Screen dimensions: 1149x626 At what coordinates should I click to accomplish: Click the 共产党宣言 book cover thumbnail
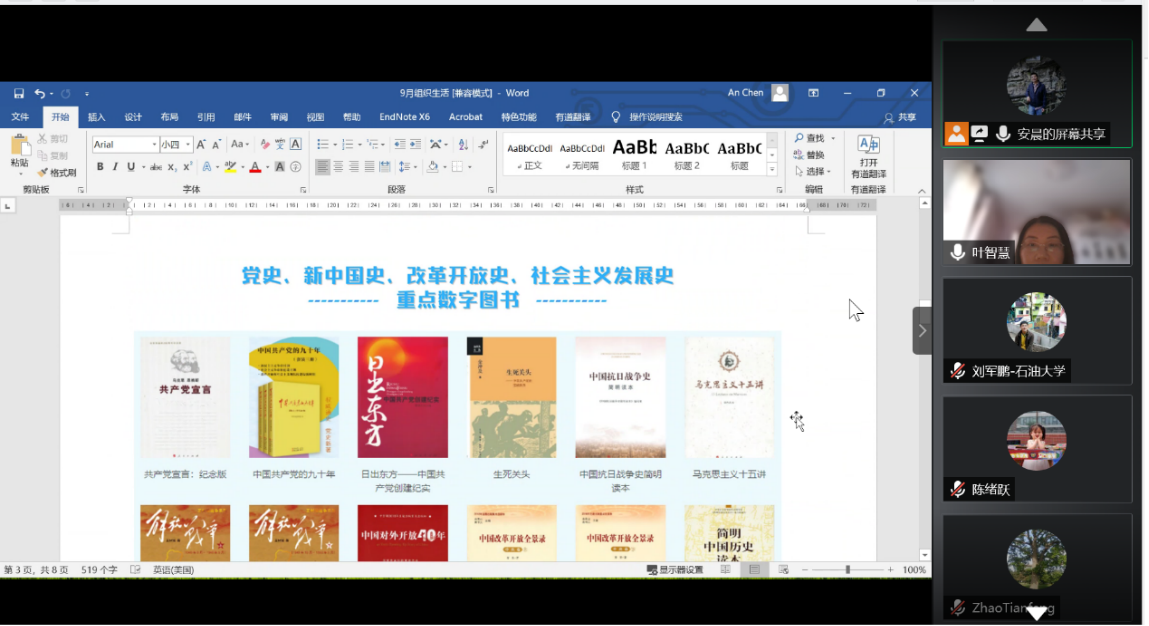(x=184, y=397)
